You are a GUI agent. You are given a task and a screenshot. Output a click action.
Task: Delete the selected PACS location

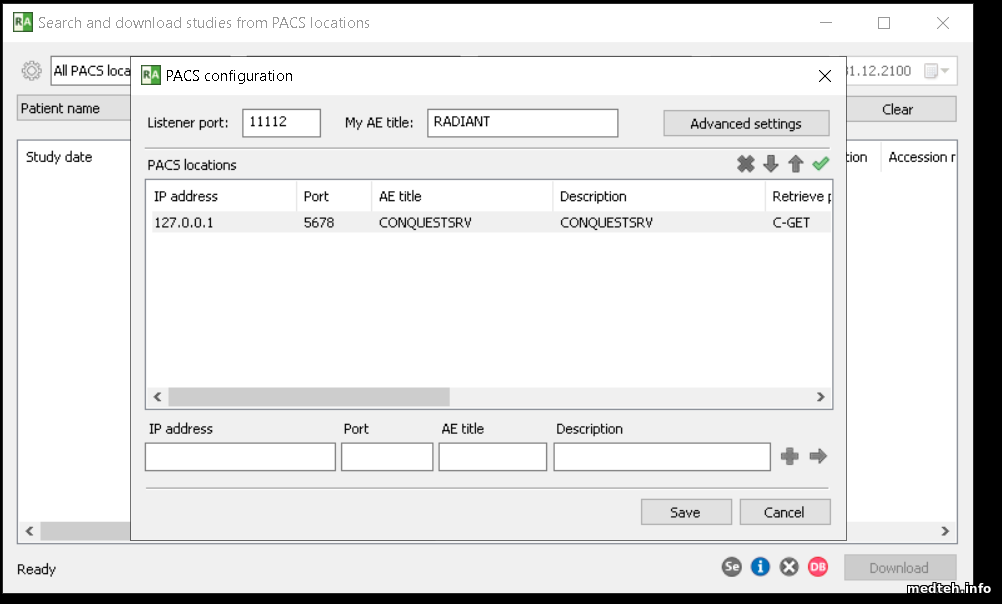coord(746,164)
